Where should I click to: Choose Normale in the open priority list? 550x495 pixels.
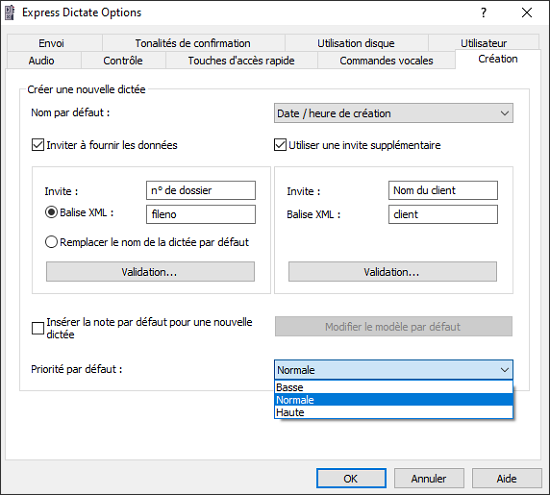(x=394, y=400)
